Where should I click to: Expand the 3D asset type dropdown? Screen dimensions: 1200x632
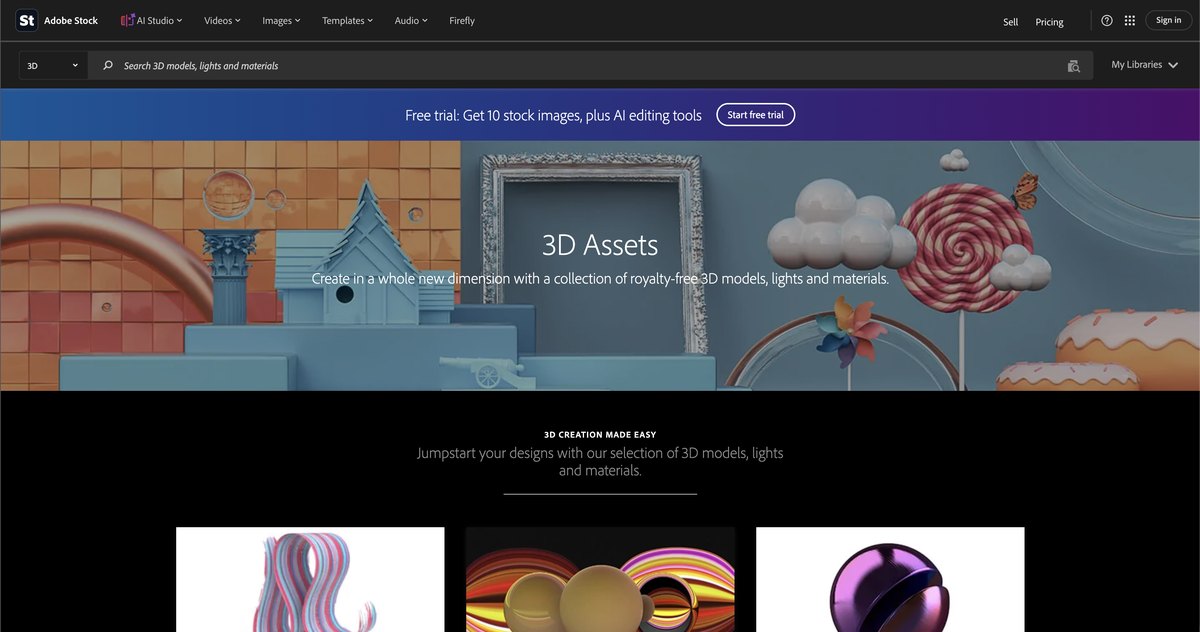[x=53, y=66]
